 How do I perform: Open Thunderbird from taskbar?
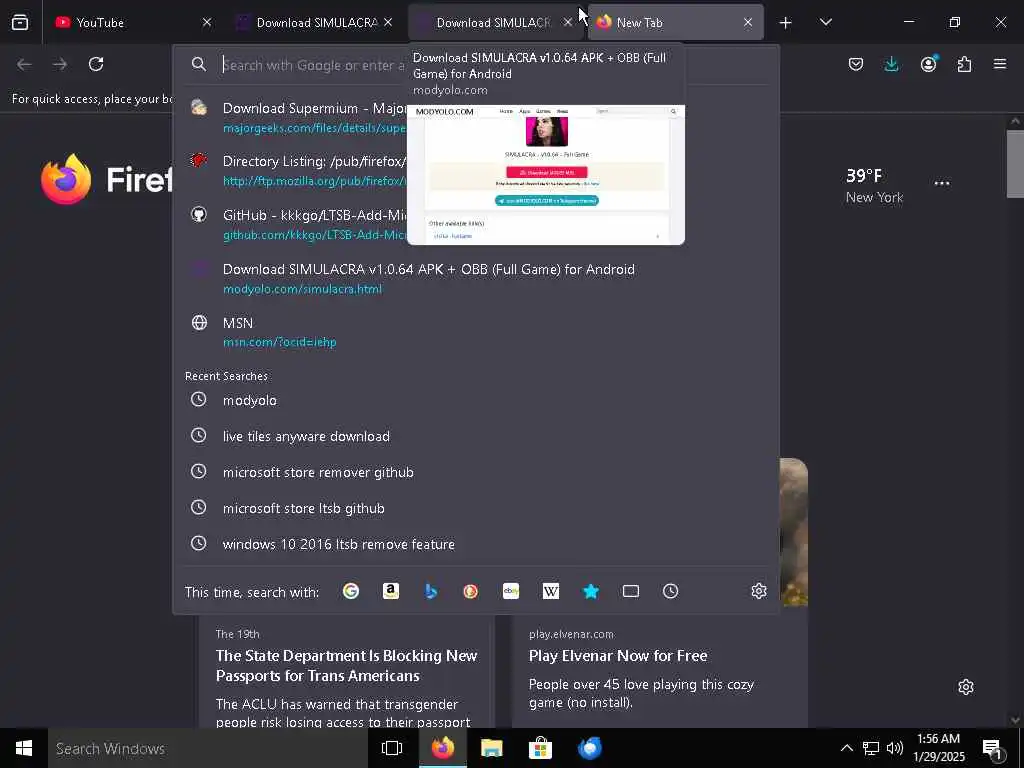pos(590,748)
